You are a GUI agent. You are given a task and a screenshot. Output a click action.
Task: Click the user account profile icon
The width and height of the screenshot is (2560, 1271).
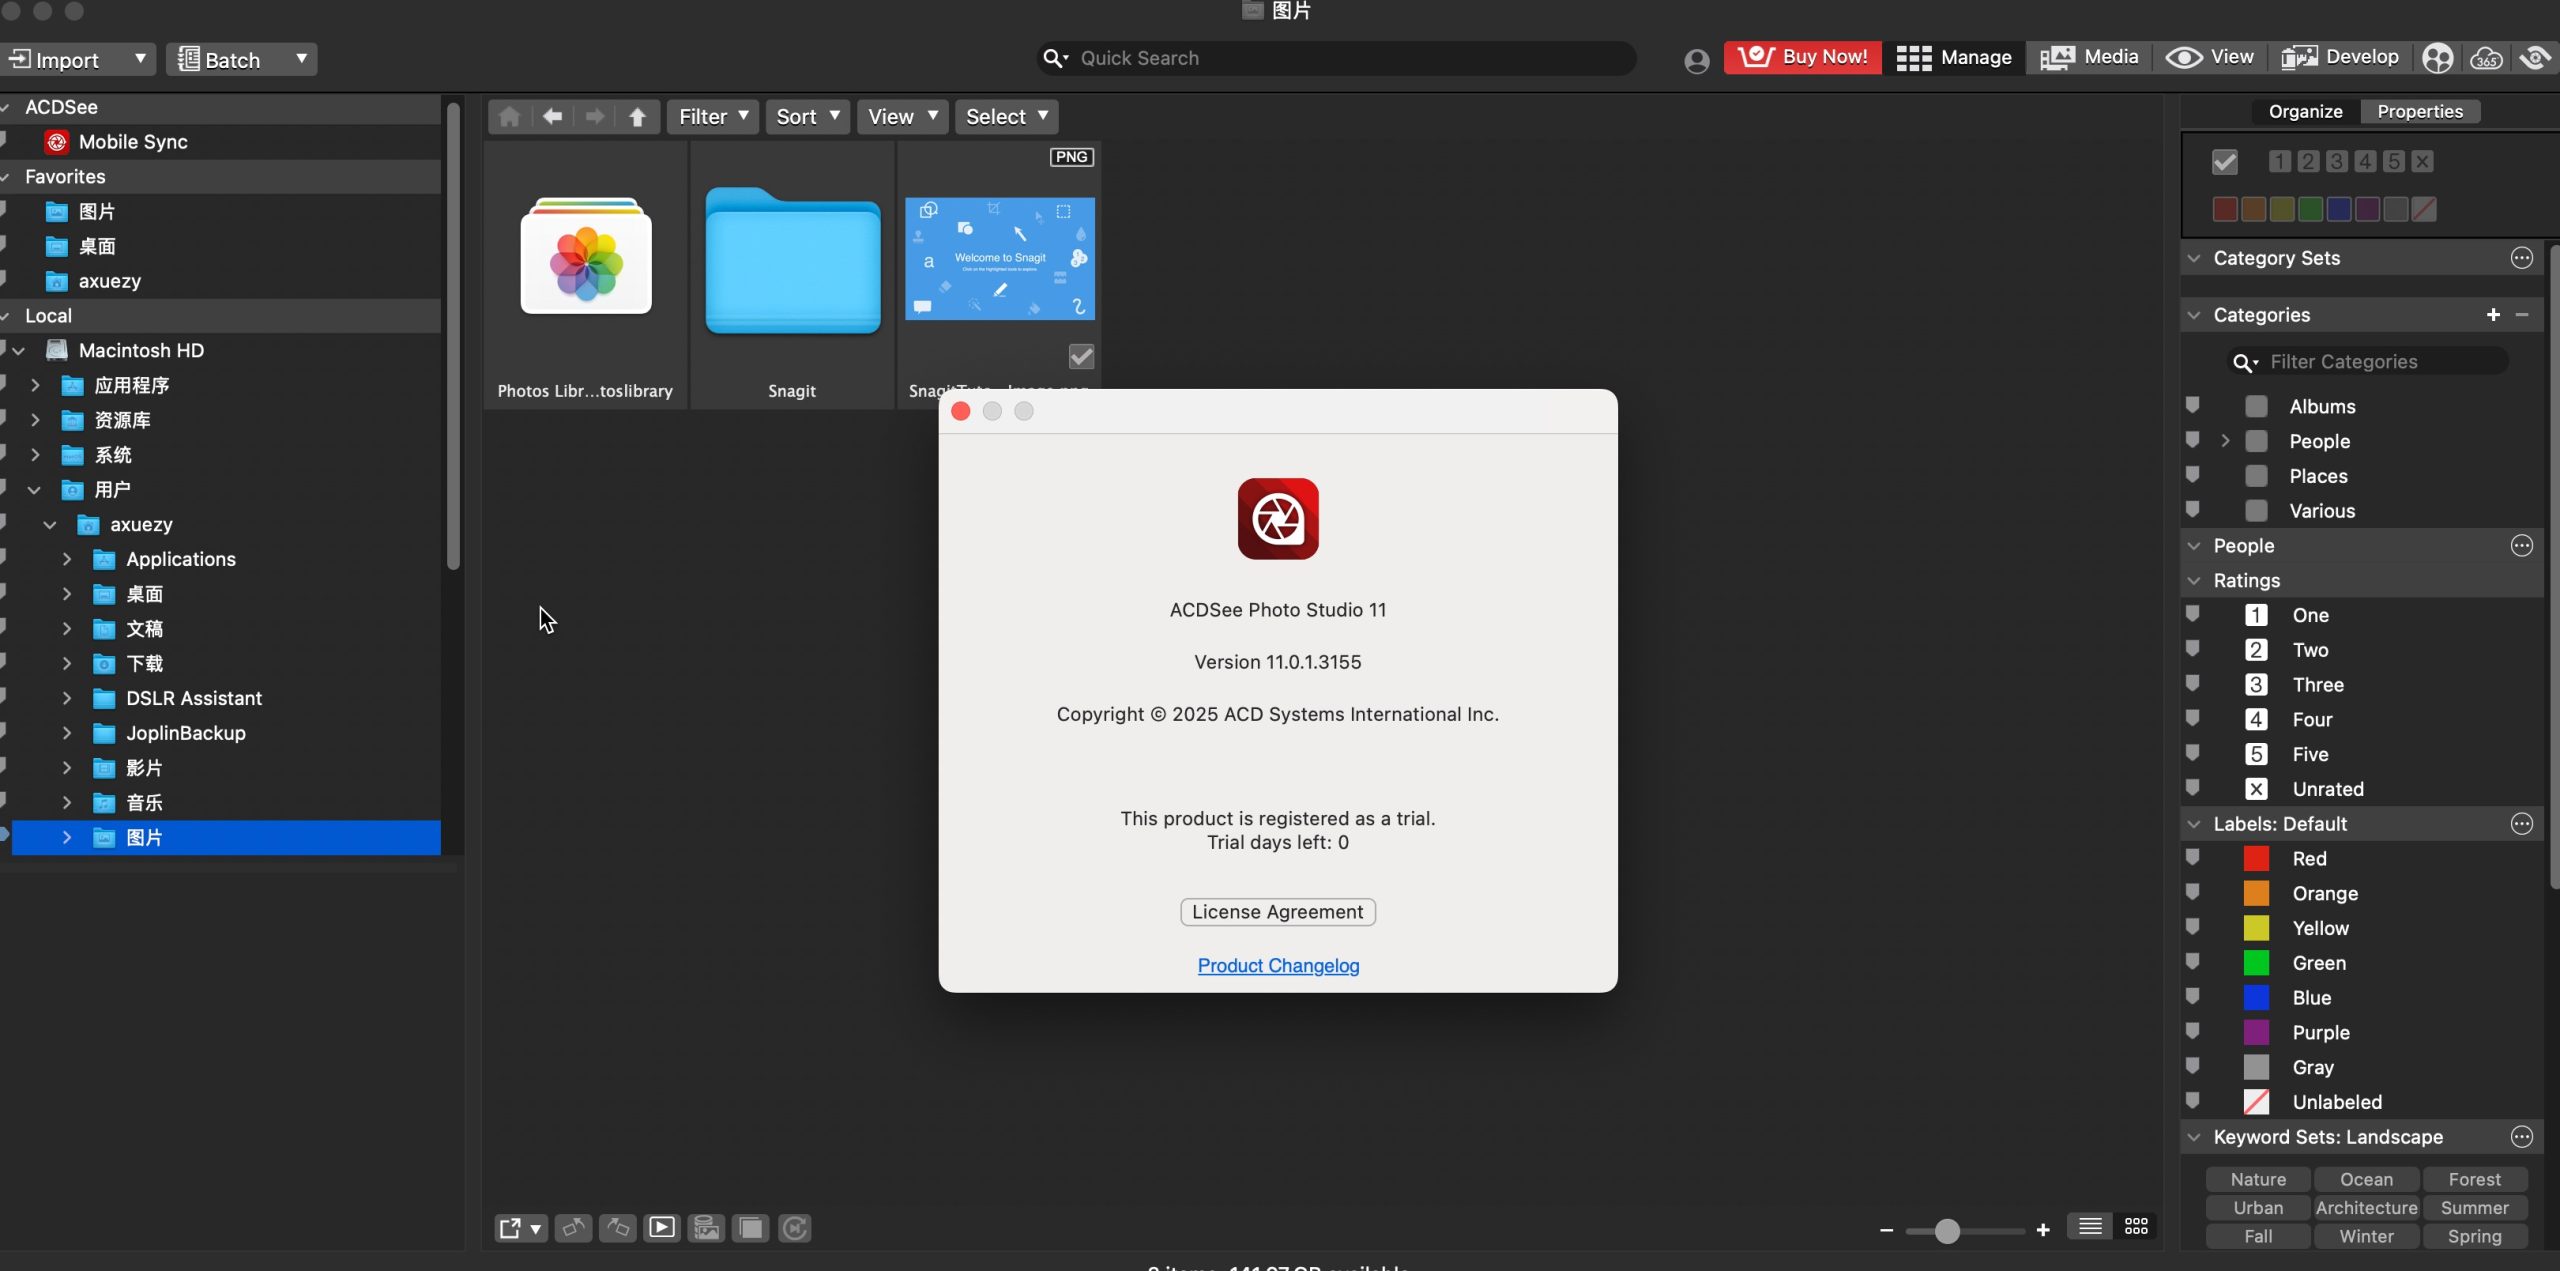pyautogui.click(x=1696, y=60)
